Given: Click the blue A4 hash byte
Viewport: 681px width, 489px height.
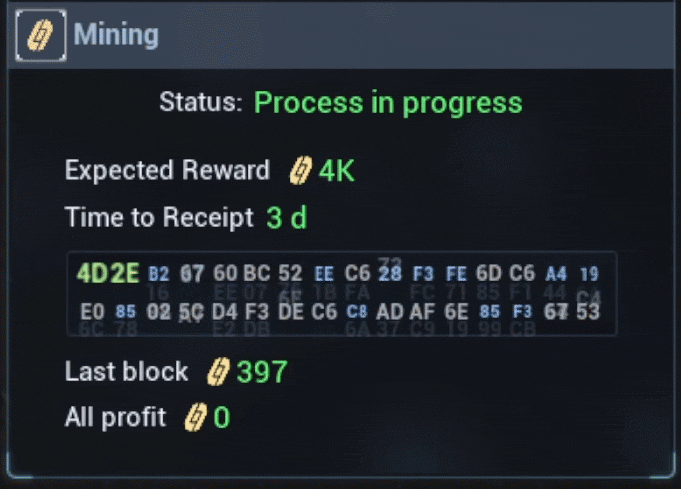Looking at the screenshot, I should click(x=556, y=274).
